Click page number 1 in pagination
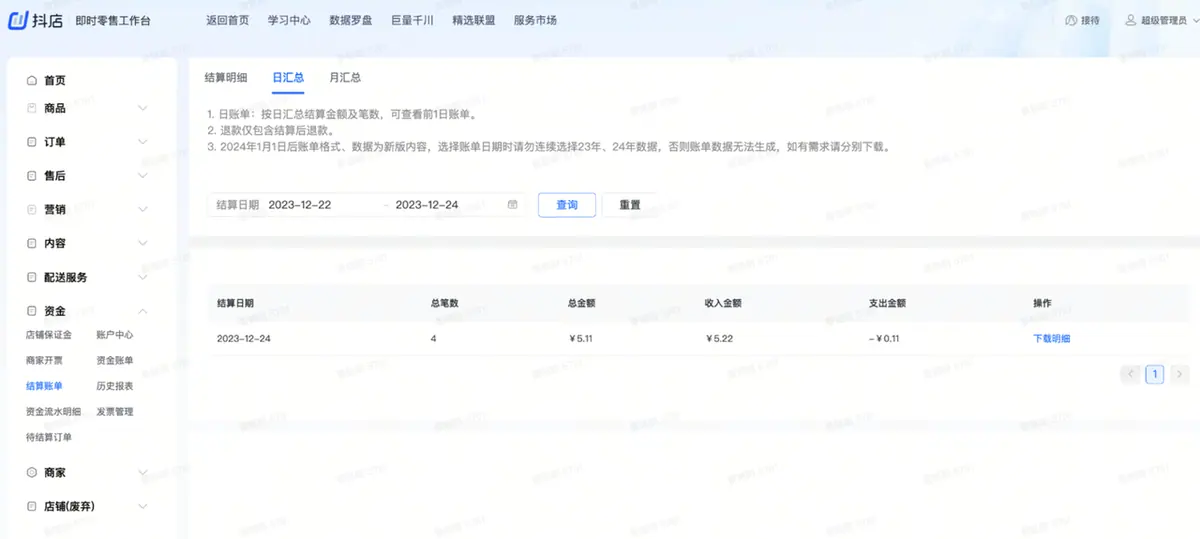Viewport: 1200px width, 539px height. (x=1155, y=374)
